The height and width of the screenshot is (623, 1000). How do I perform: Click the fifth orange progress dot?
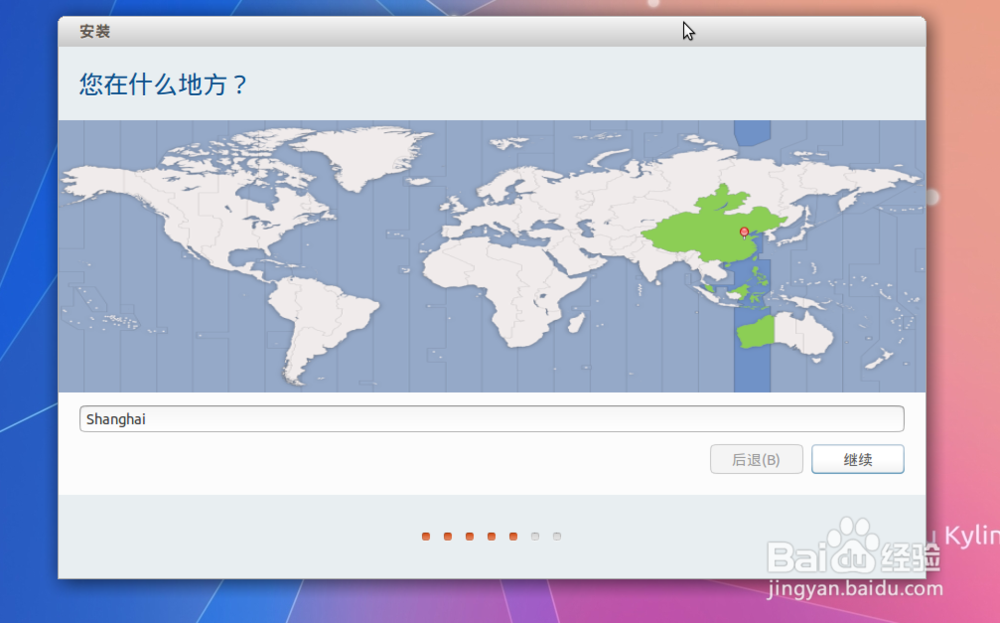[x=513, y=536]
